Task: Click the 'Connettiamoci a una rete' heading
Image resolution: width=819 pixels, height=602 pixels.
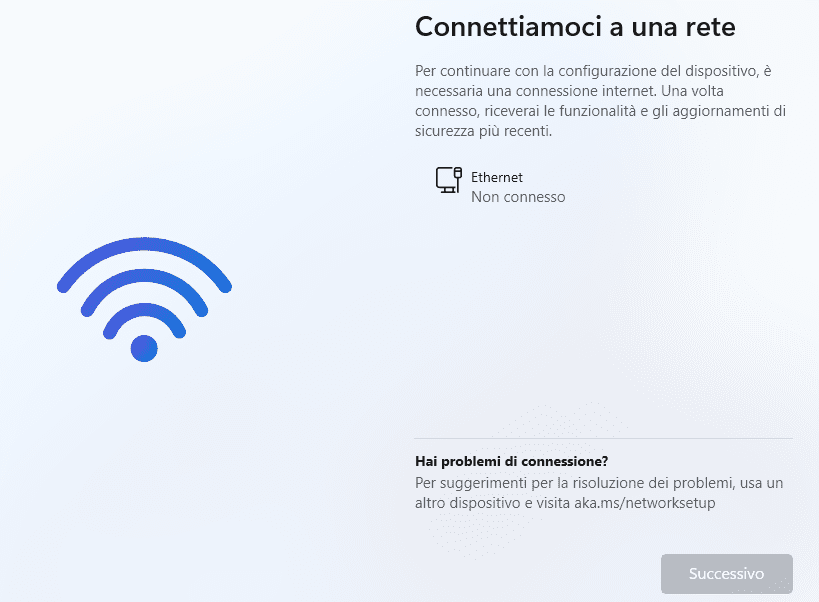Action: point(575,27)
